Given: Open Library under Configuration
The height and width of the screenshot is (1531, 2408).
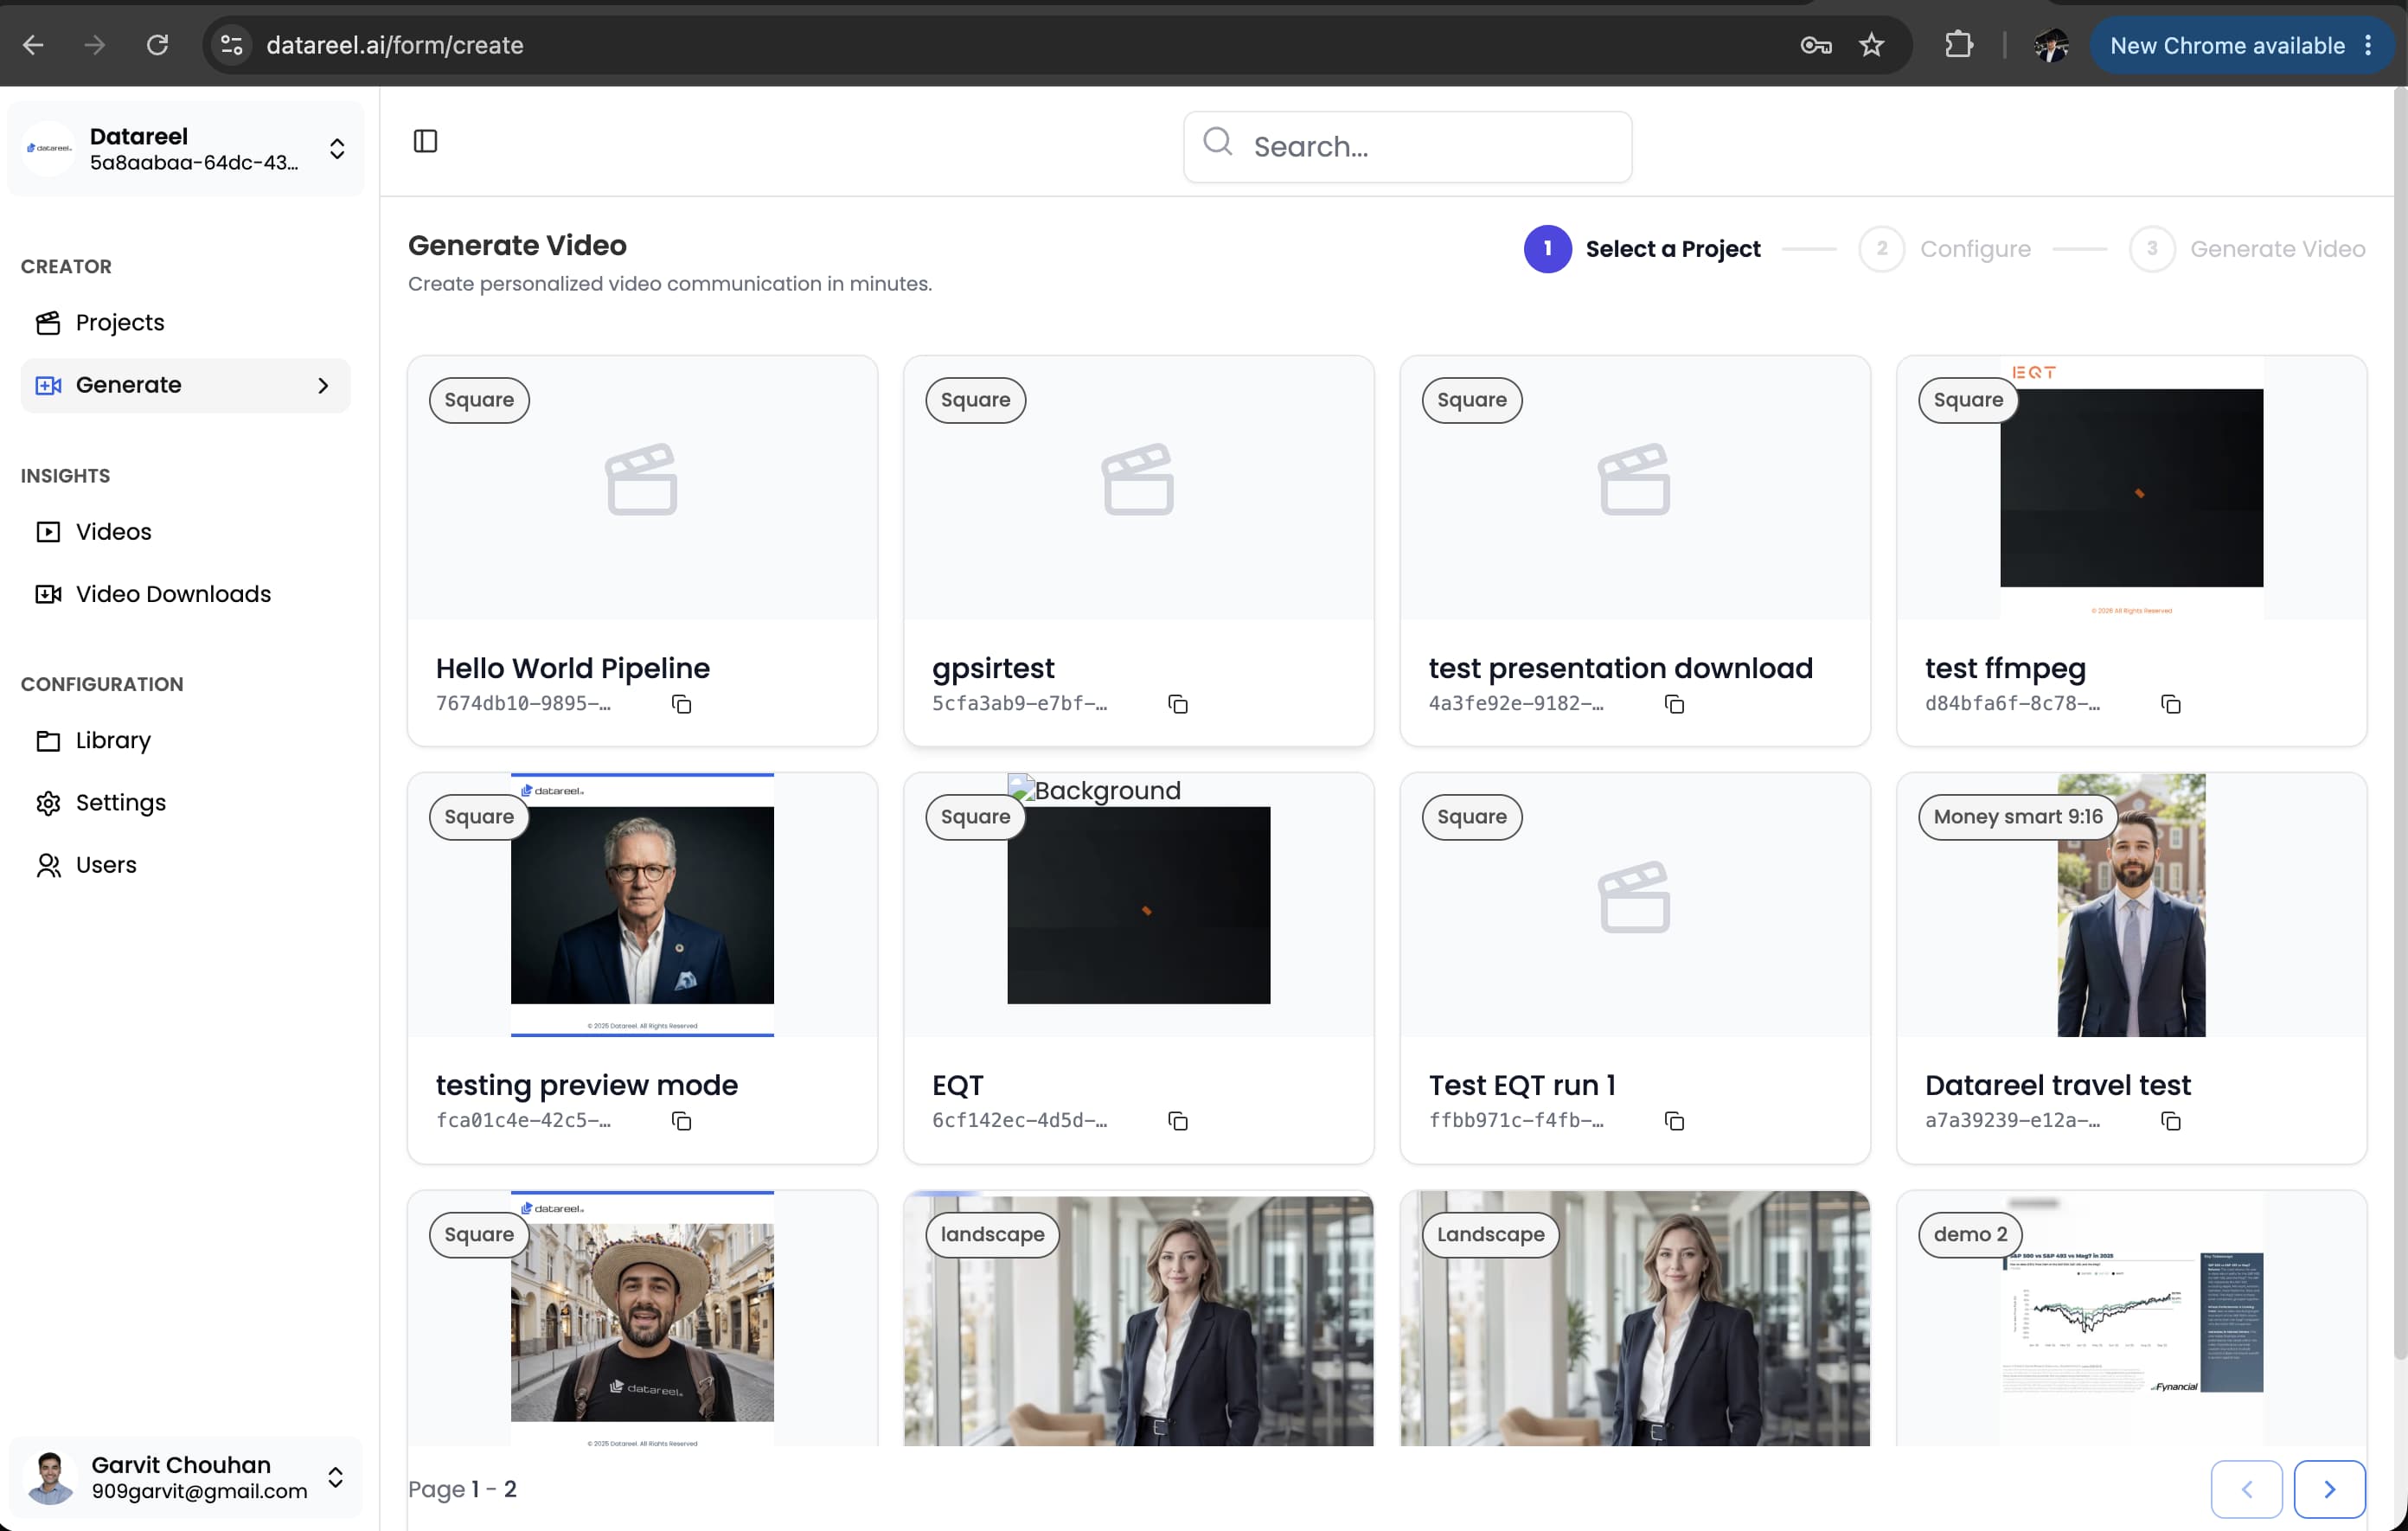Looking at the screenshot, I should [186, 740].
